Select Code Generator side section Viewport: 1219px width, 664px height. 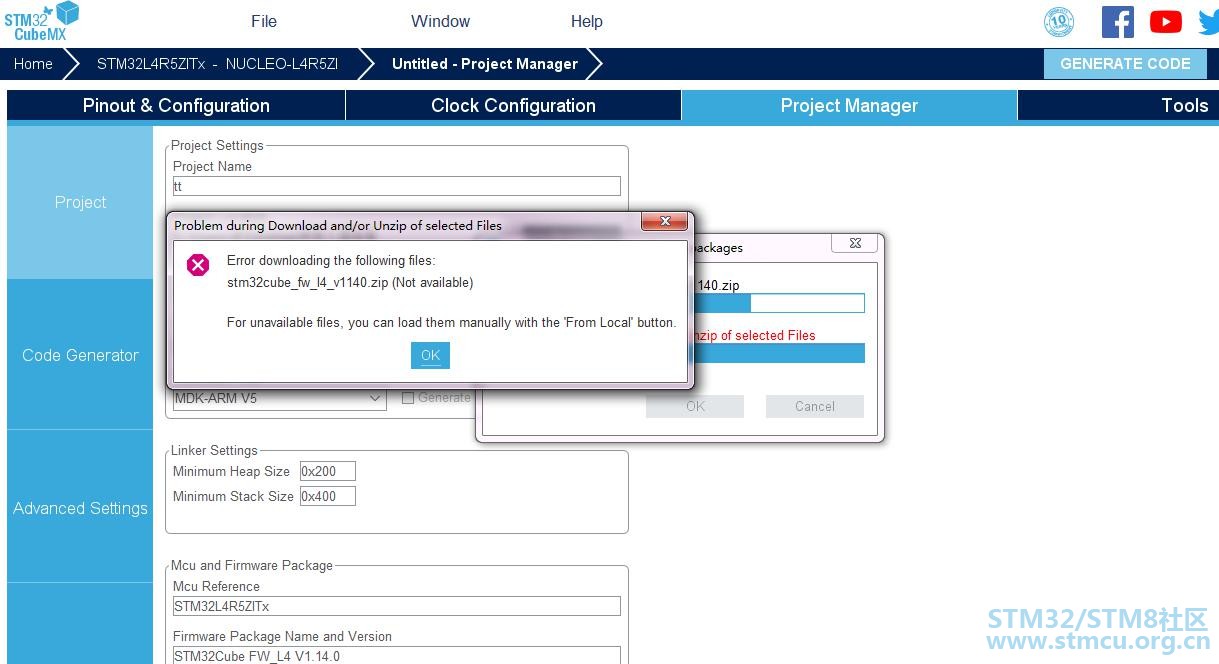pos(80,355)
